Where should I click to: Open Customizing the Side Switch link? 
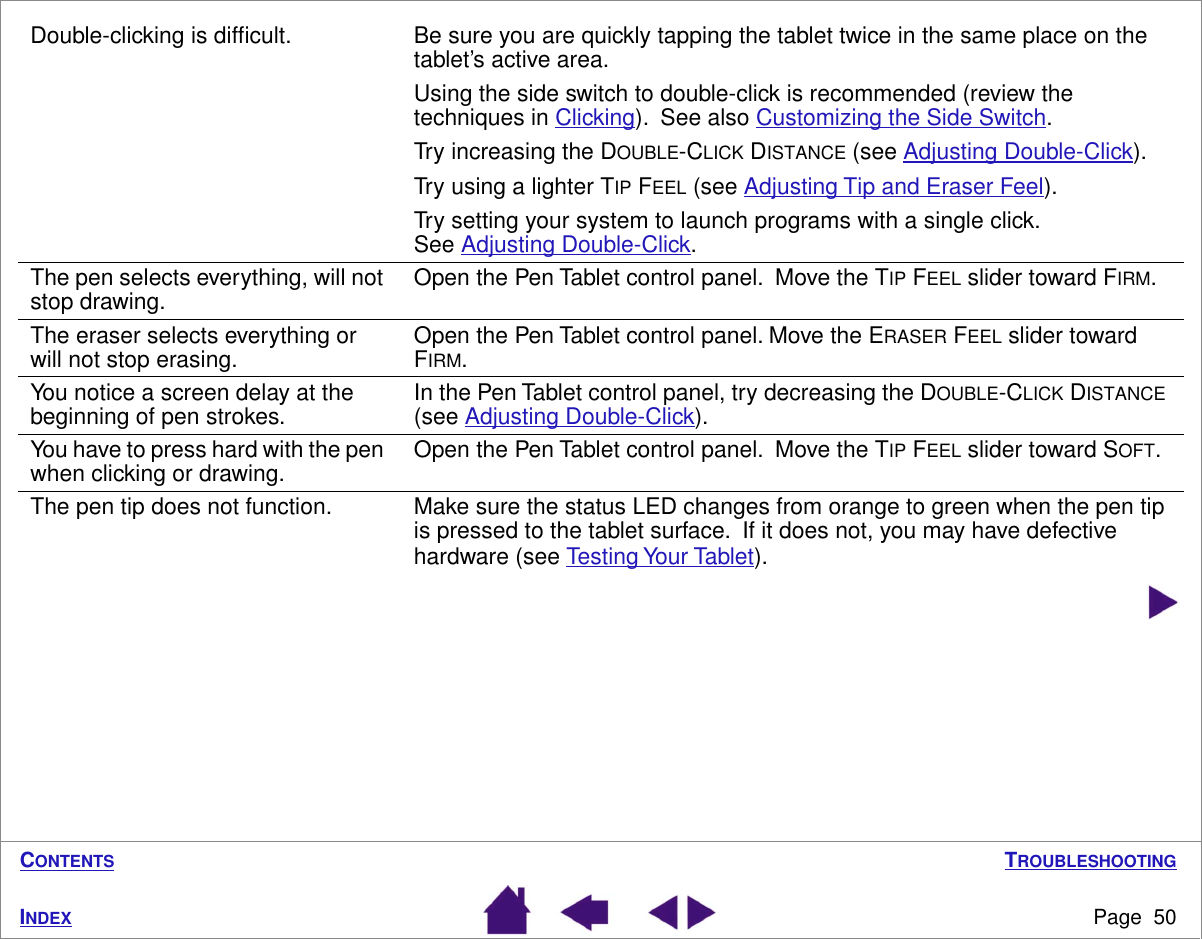(x=901, y=118)
